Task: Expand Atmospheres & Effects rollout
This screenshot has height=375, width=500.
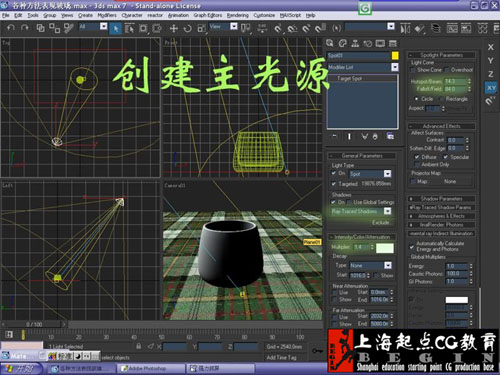Action: pyautogui.click(x=441, y=216)
